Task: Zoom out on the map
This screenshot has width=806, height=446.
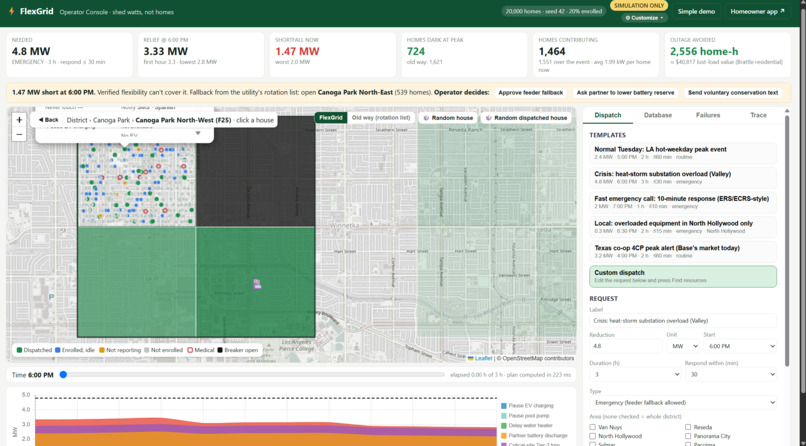Action: (19, 135)
